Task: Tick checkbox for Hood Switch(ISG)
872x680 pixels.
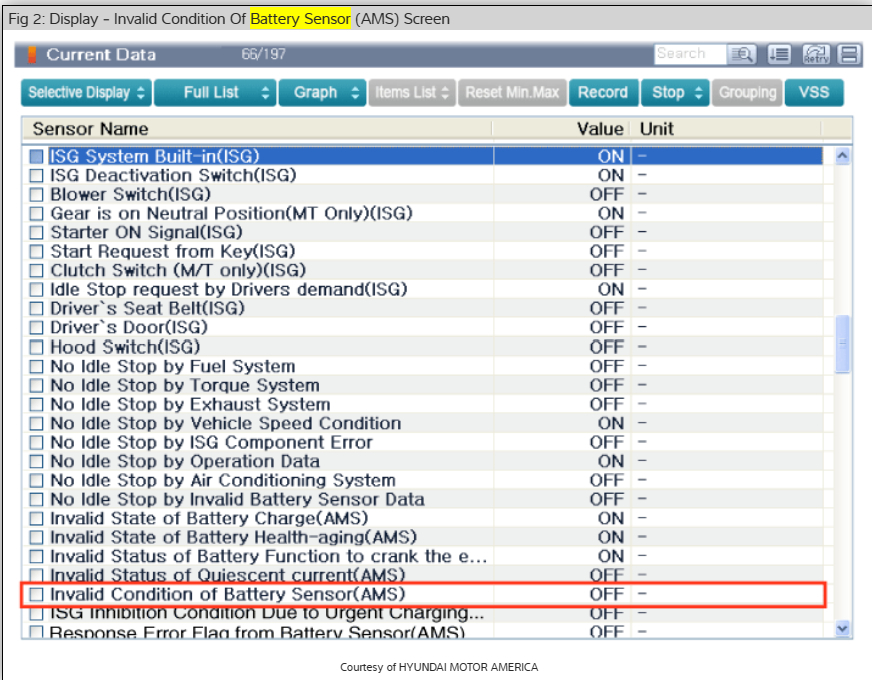Action: (36, 347)
